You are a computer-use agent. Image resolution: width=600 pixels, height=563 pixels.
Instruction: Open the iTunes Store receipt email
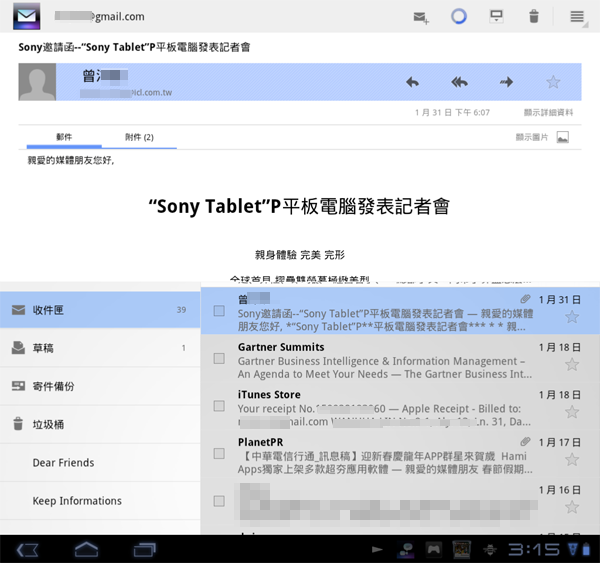[x=400, y=407]
